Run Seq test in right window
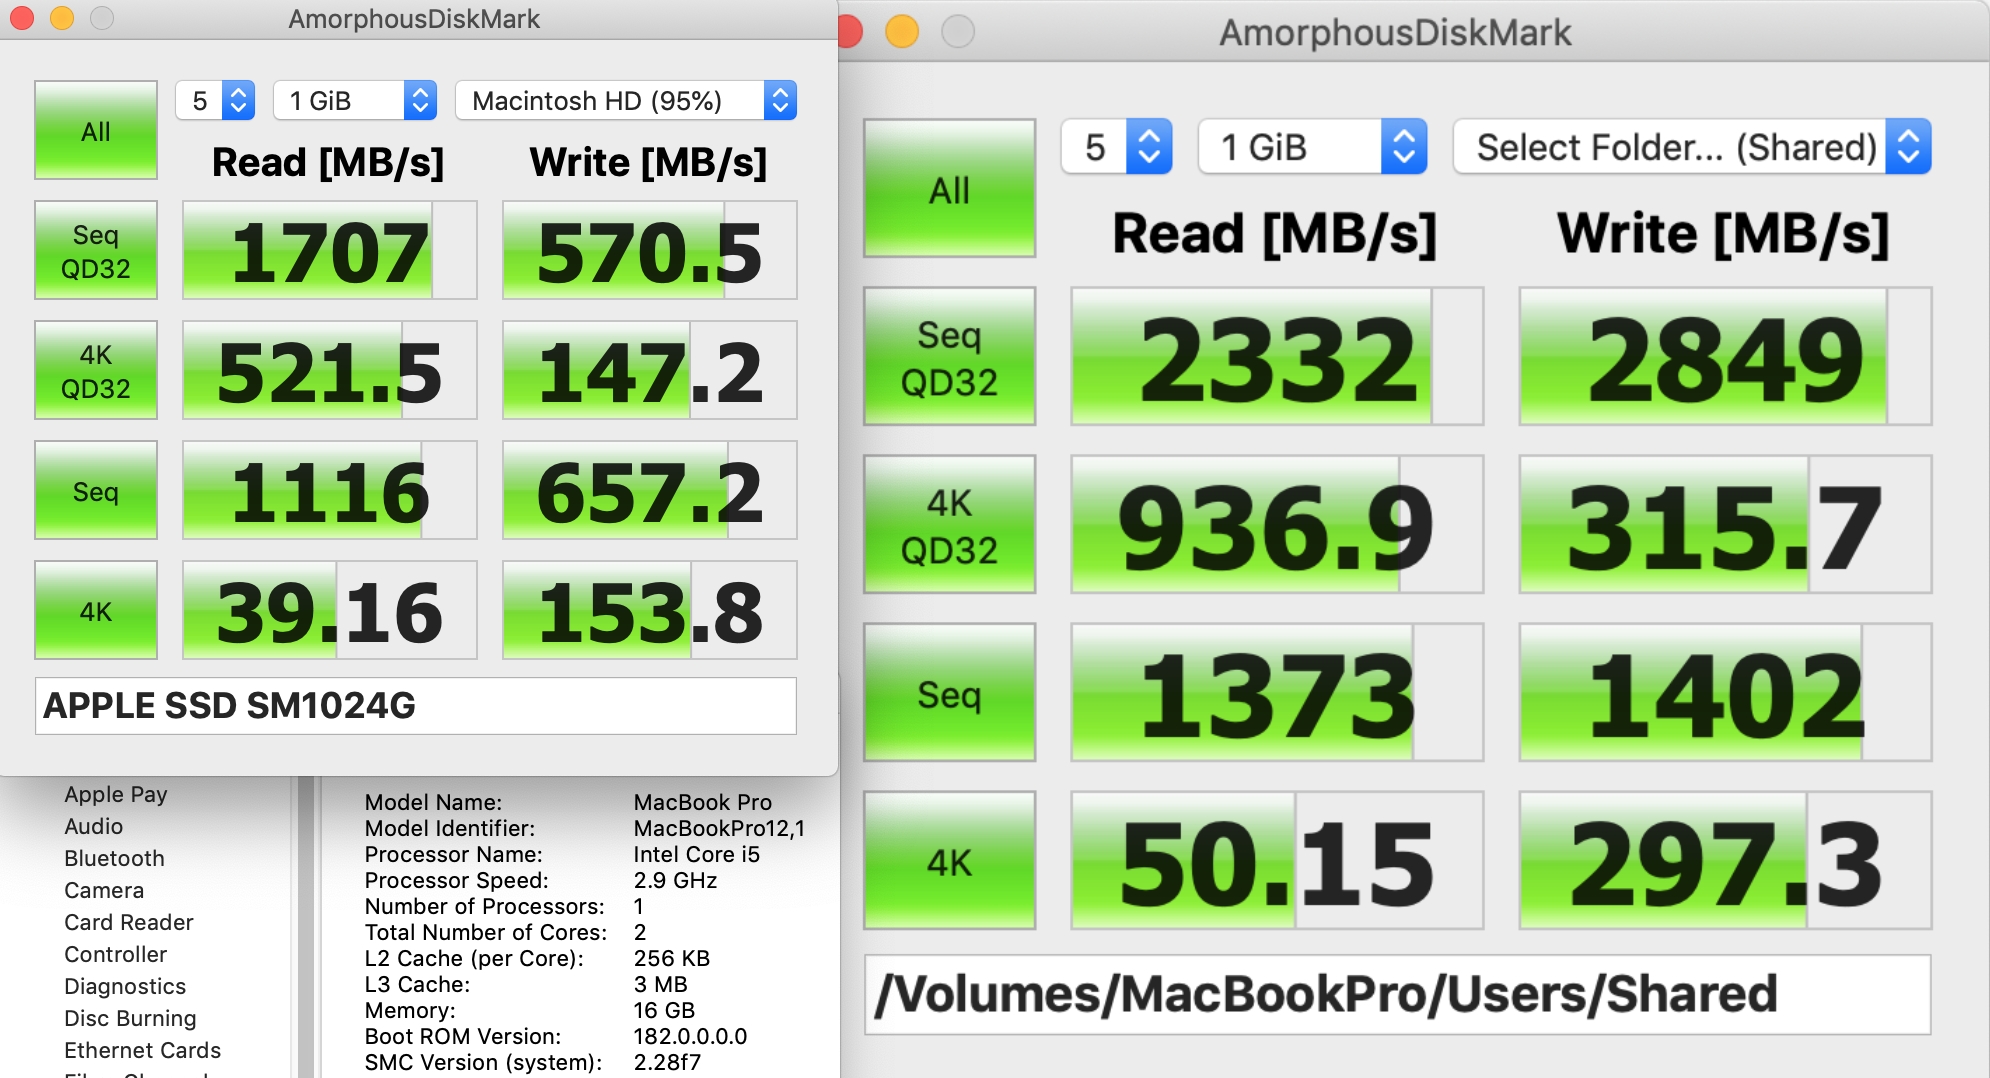1990x1078 pixels. 949,693
